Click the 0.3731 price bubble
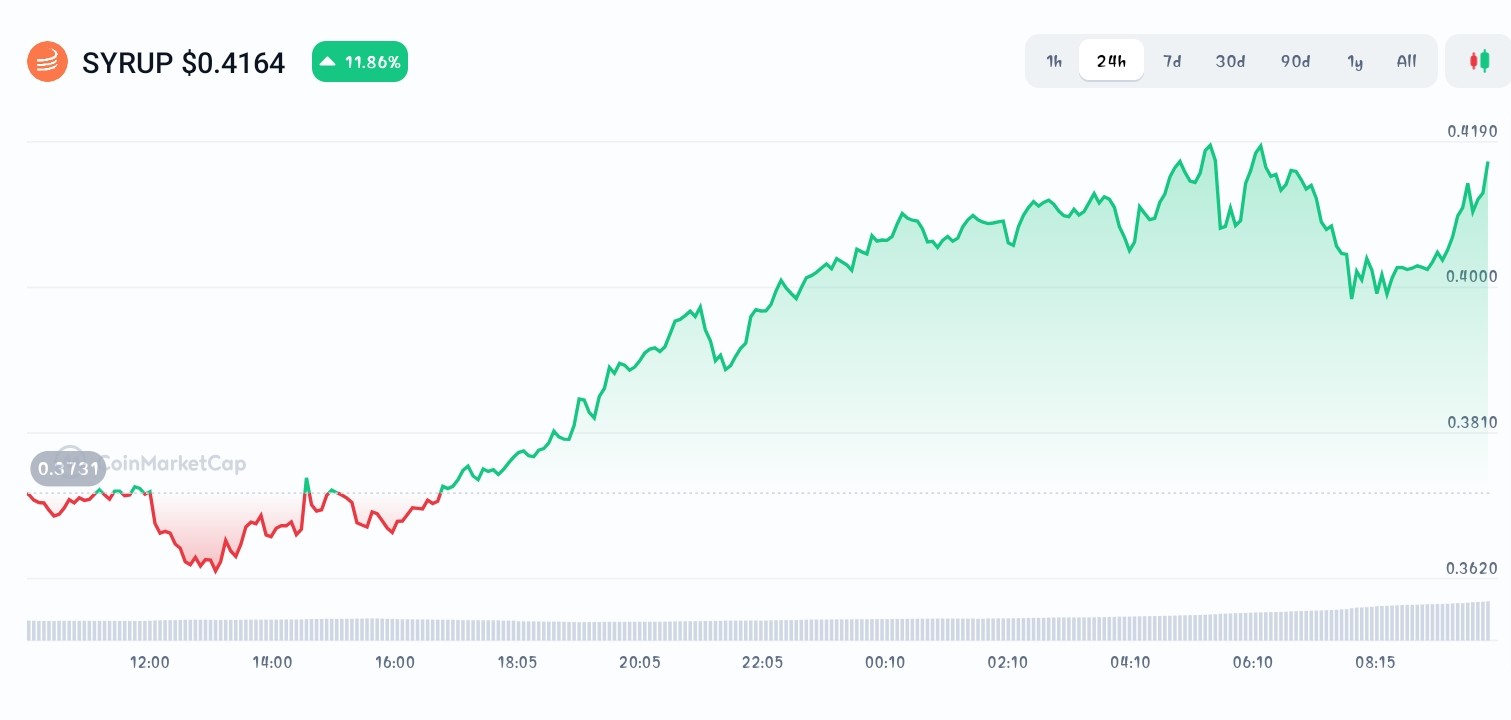 [66, 468]
